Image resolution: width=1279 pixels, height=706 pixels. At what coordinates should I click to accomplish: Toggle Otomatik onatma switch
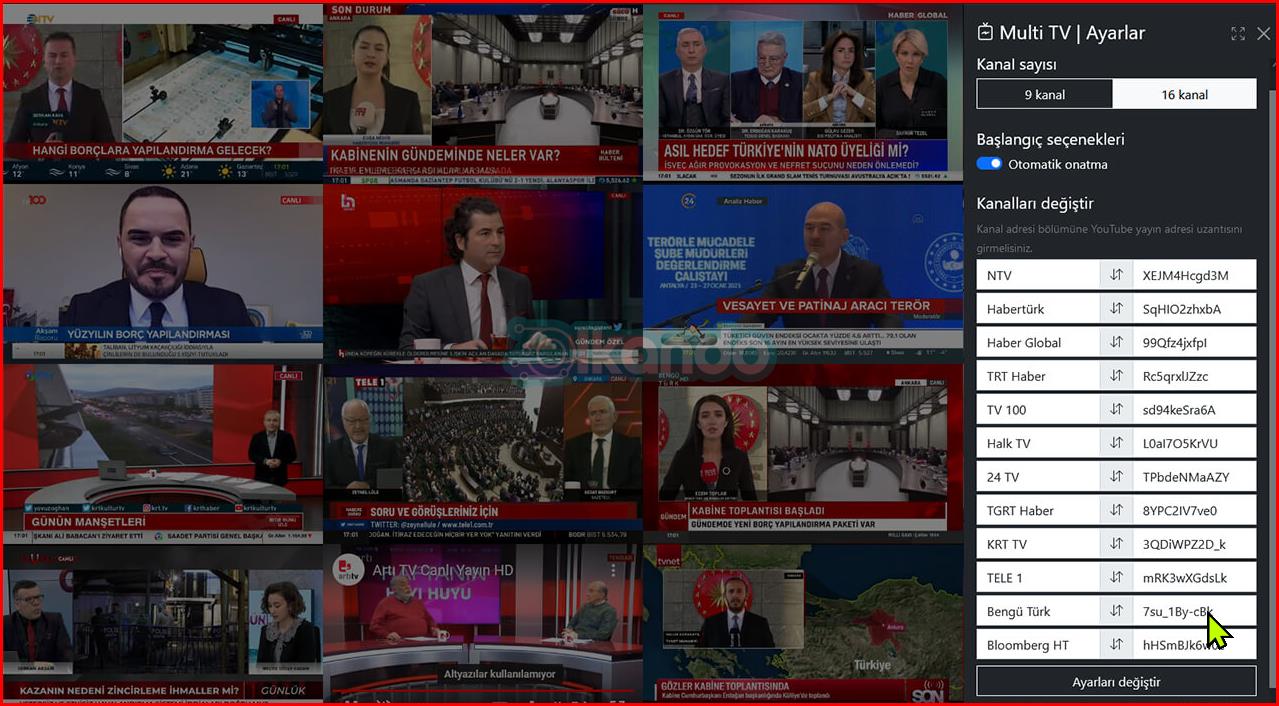coord(989,164)
